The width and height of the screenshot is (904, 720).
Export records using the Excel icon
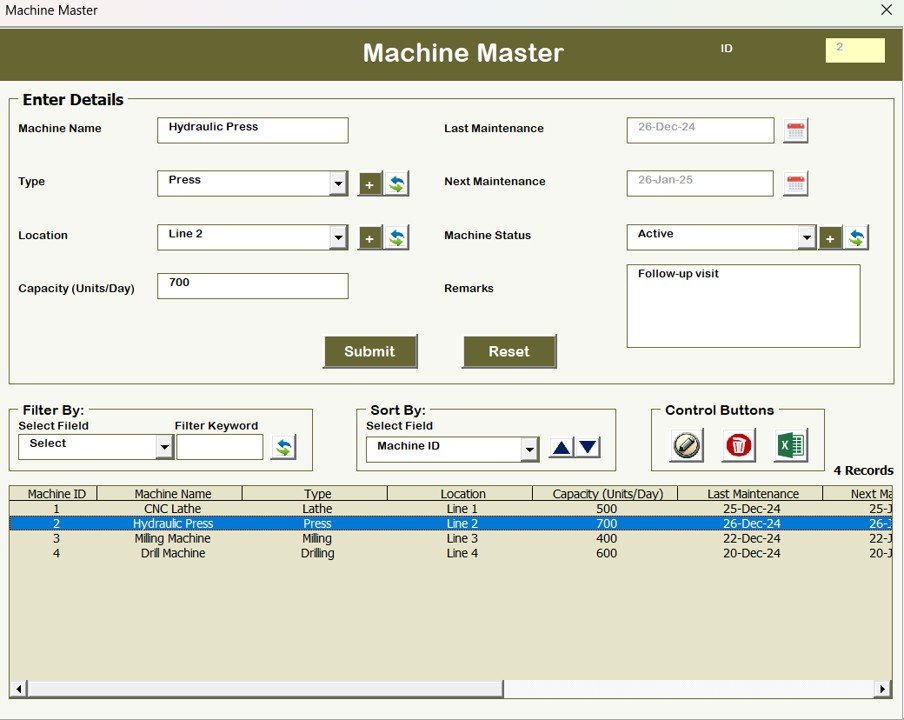791,446
